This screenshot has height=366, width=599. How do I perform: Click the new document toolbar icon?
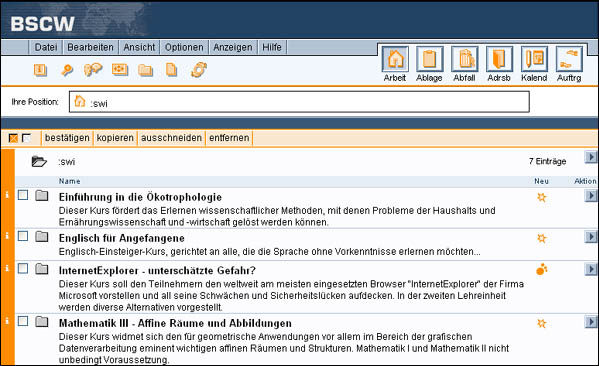tap(172, 70)
